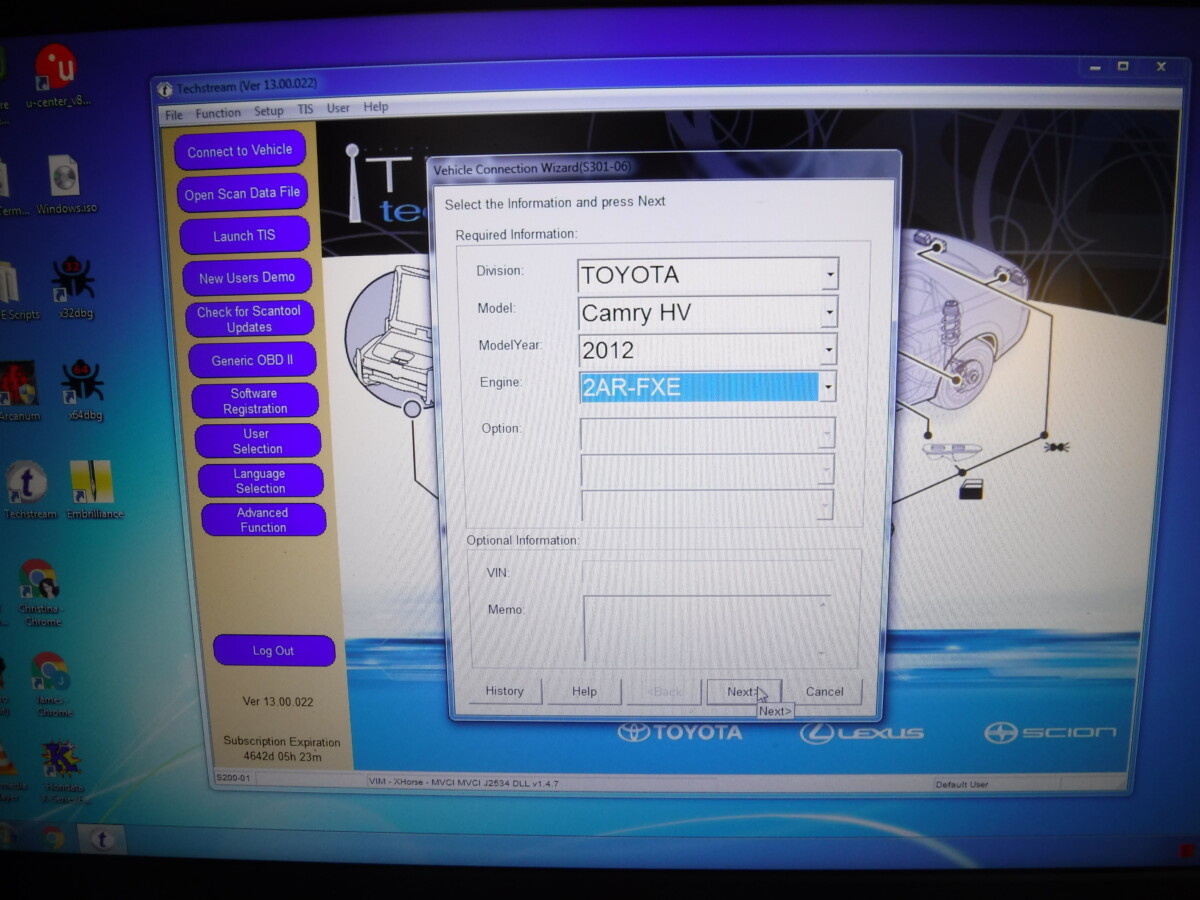
Task: Click the Techstream title bar app icon
Action: click(165, 90)
